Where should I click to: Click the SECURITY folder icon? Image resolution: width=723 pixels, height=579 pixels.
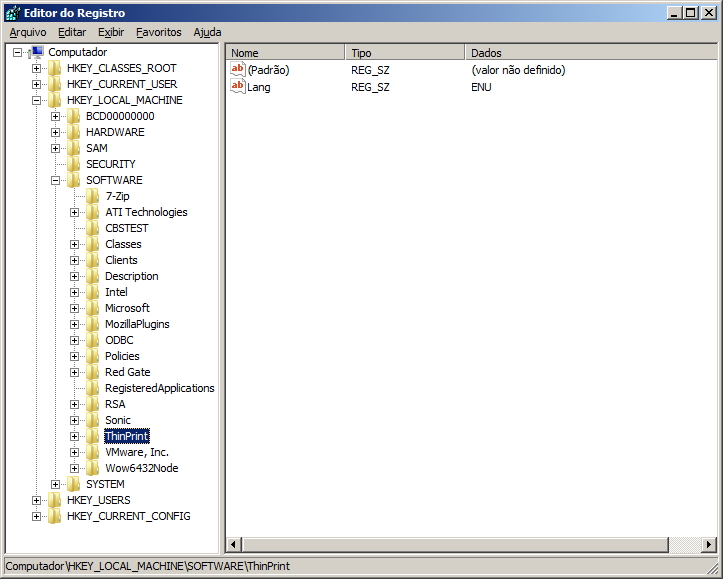73,164
